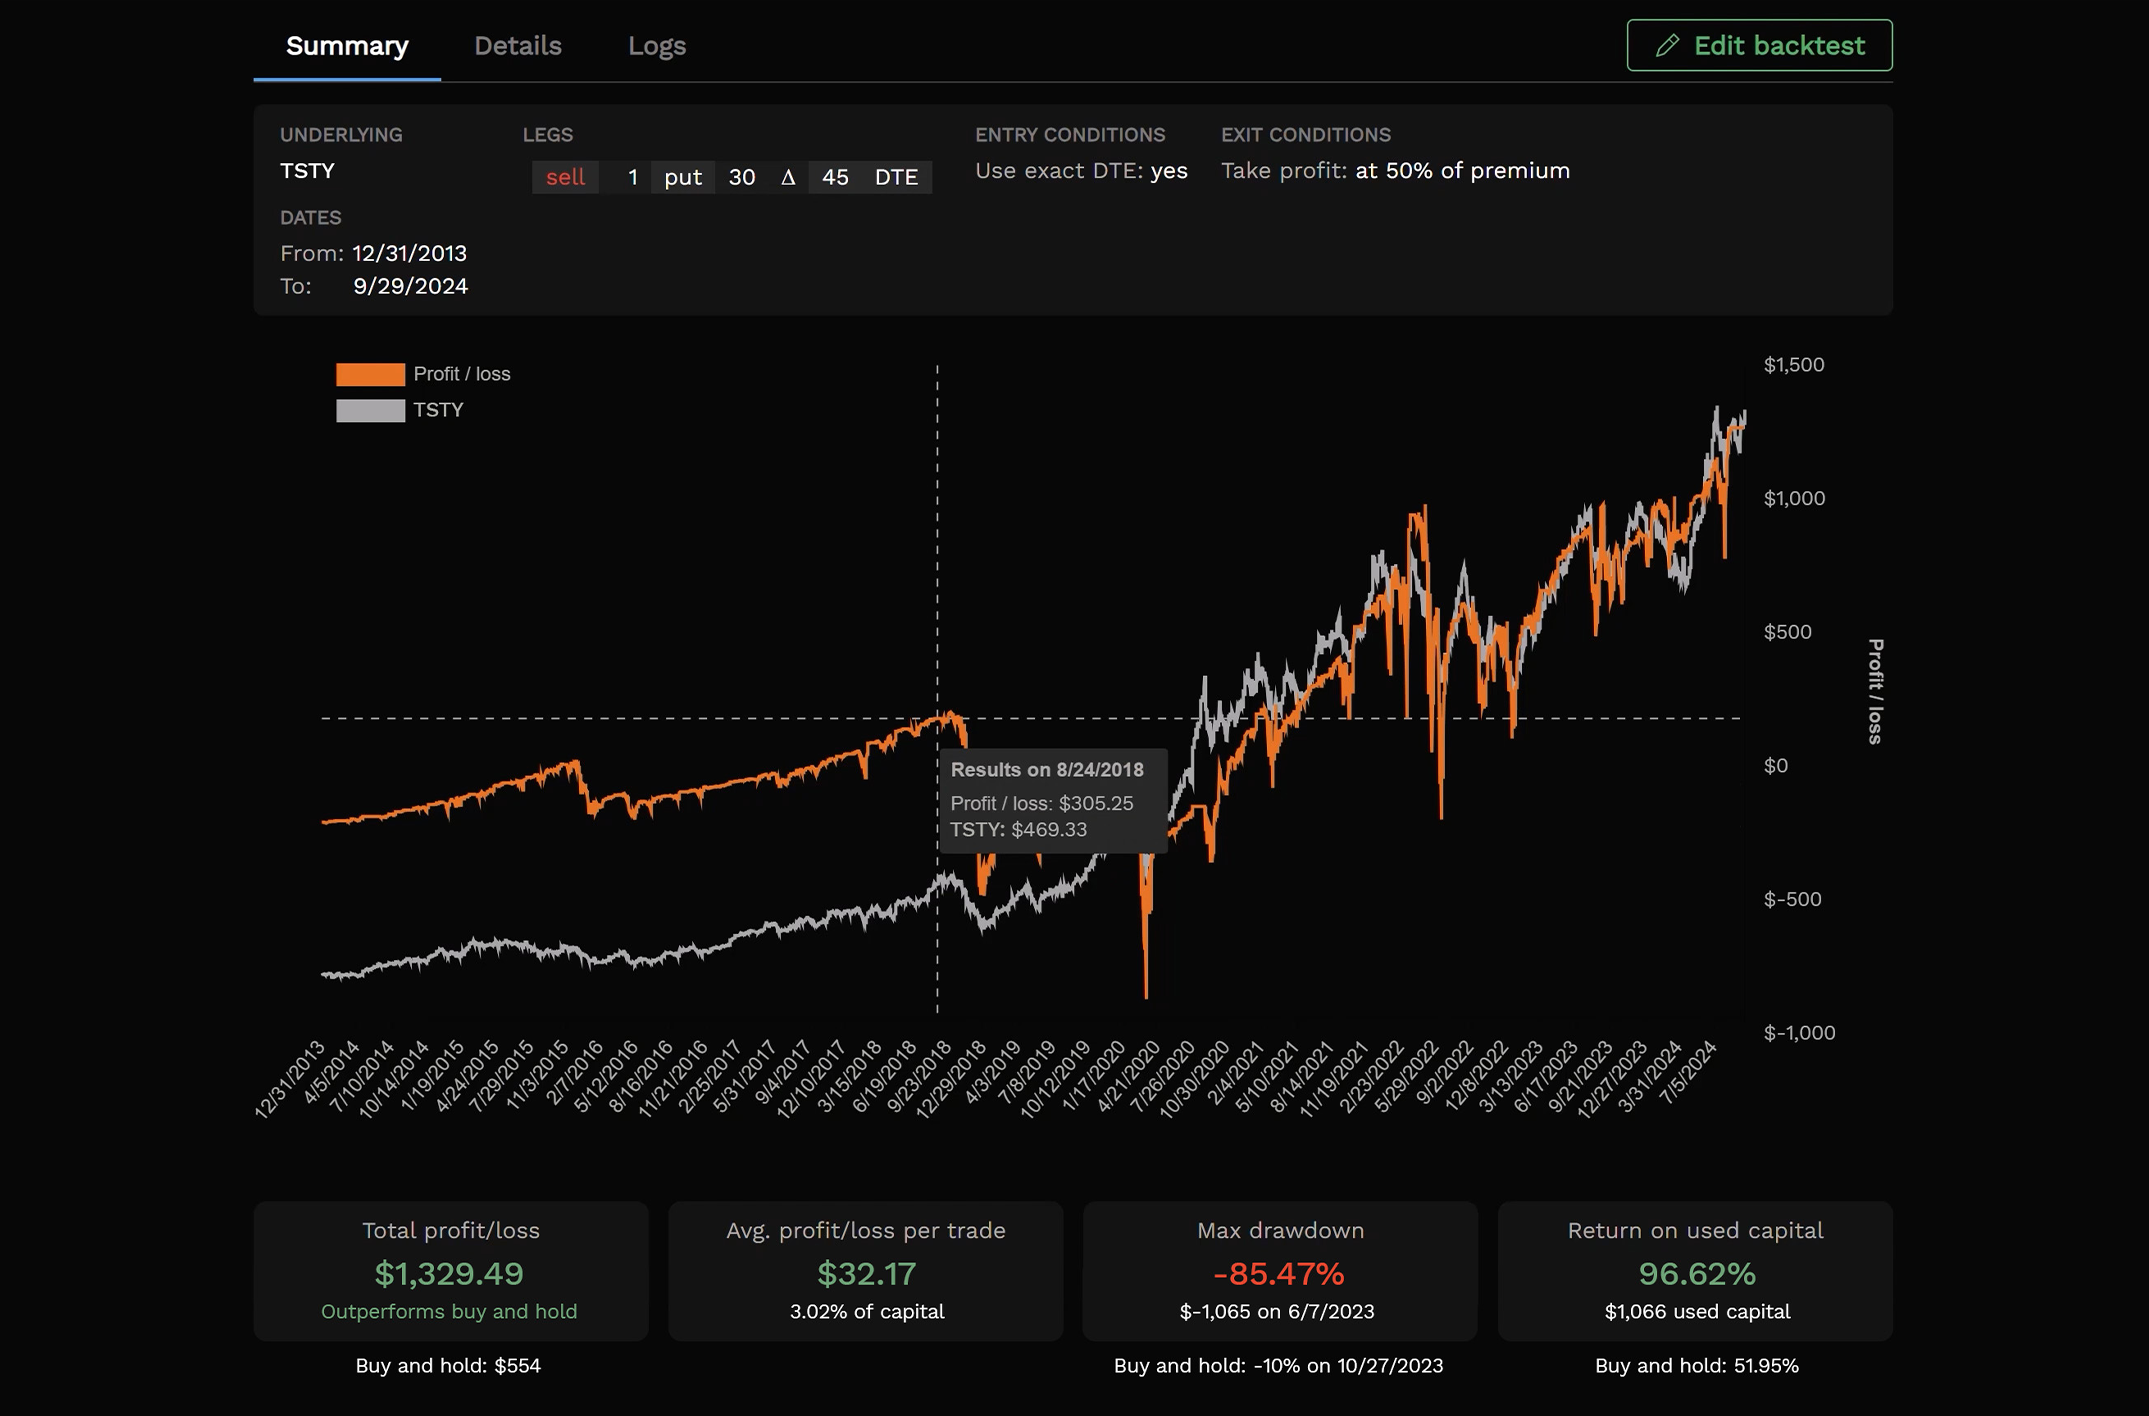
Task: Click the Edit backtest button
Action: pyautogui.click(x=1759, y=46)
